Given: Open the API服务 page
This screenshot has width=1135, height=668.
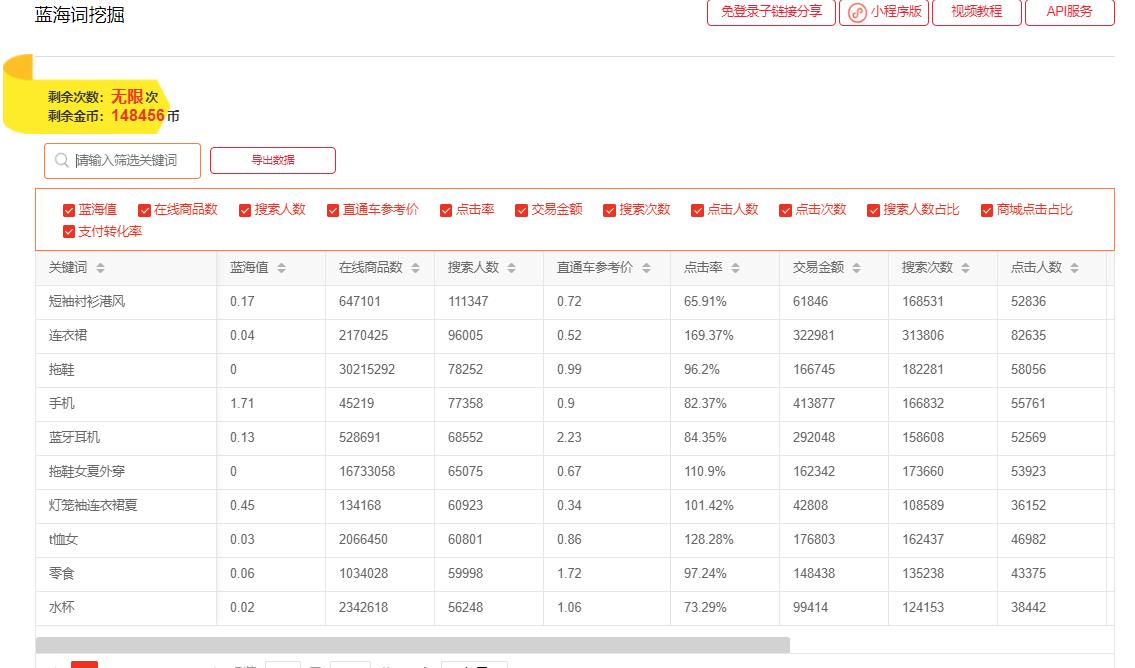Looking at the screenshot, I should [x=1069, y=13].
